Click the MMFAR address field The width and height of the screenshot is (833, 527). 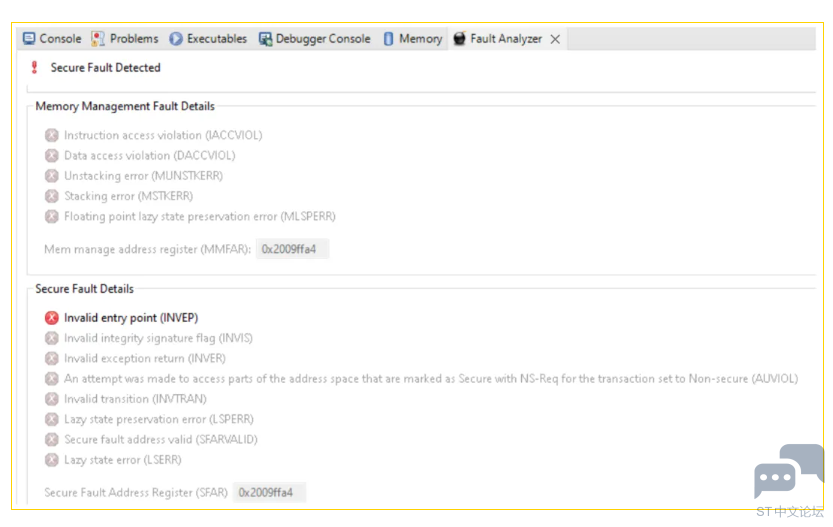(x=292, y=249)
